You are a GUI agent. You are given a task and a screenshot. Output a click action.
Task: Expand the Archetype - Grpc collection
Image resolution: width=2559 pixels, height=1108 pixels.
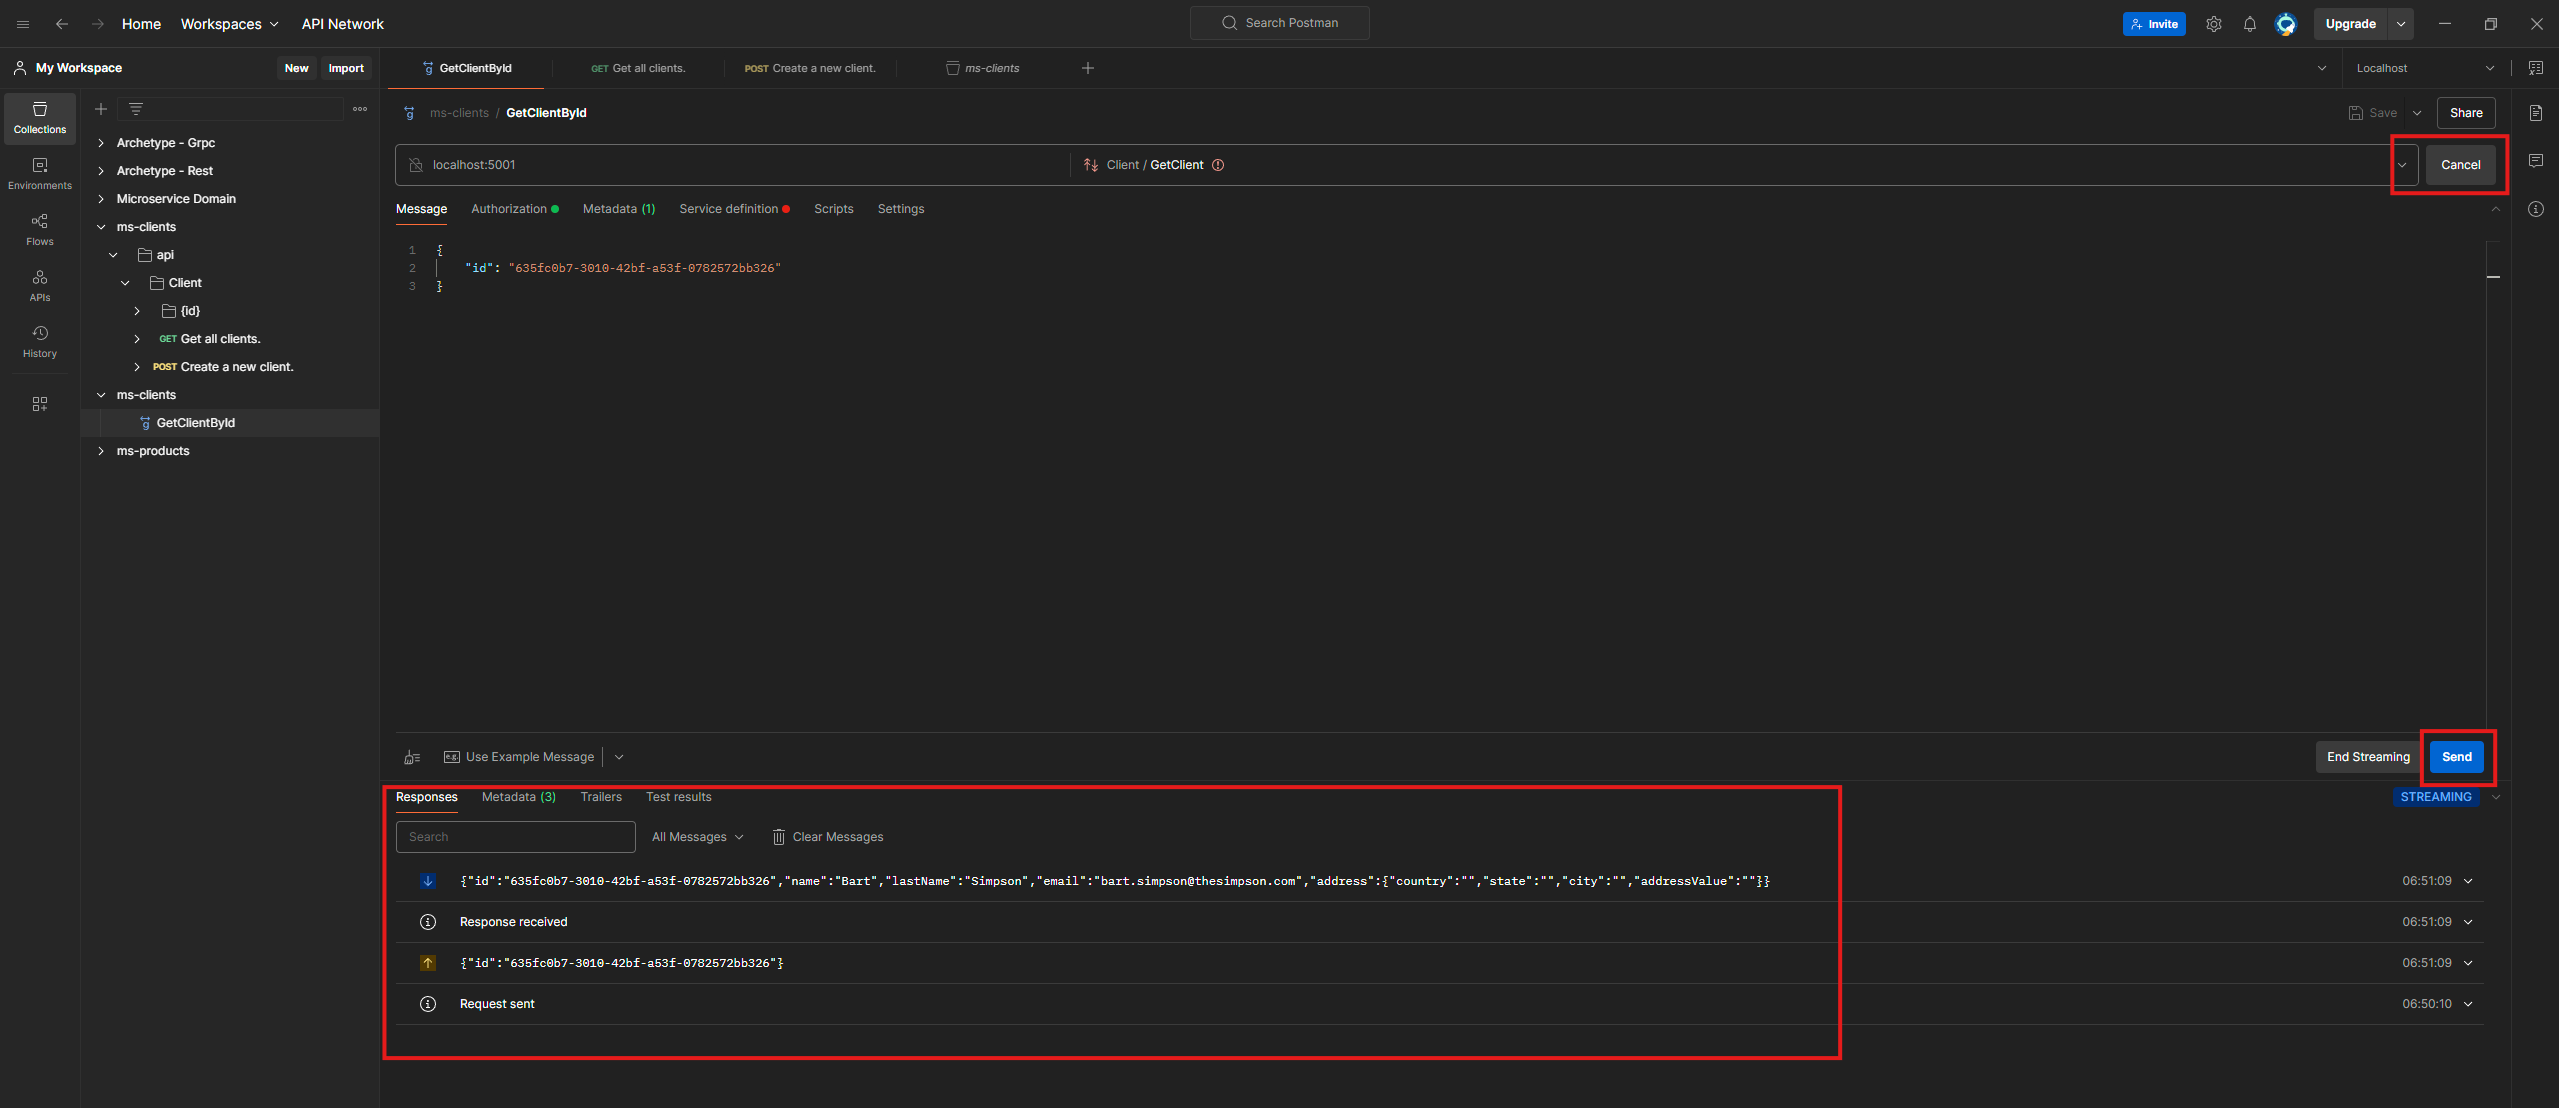point(101,143)
